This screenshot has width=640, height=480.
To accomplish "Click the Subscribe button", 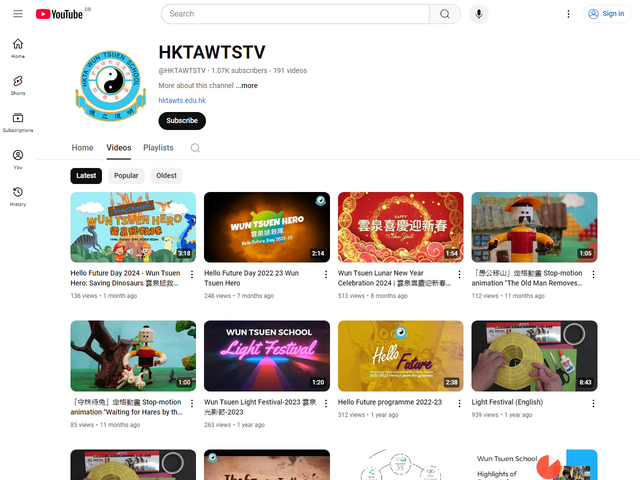I will (182, 121).
